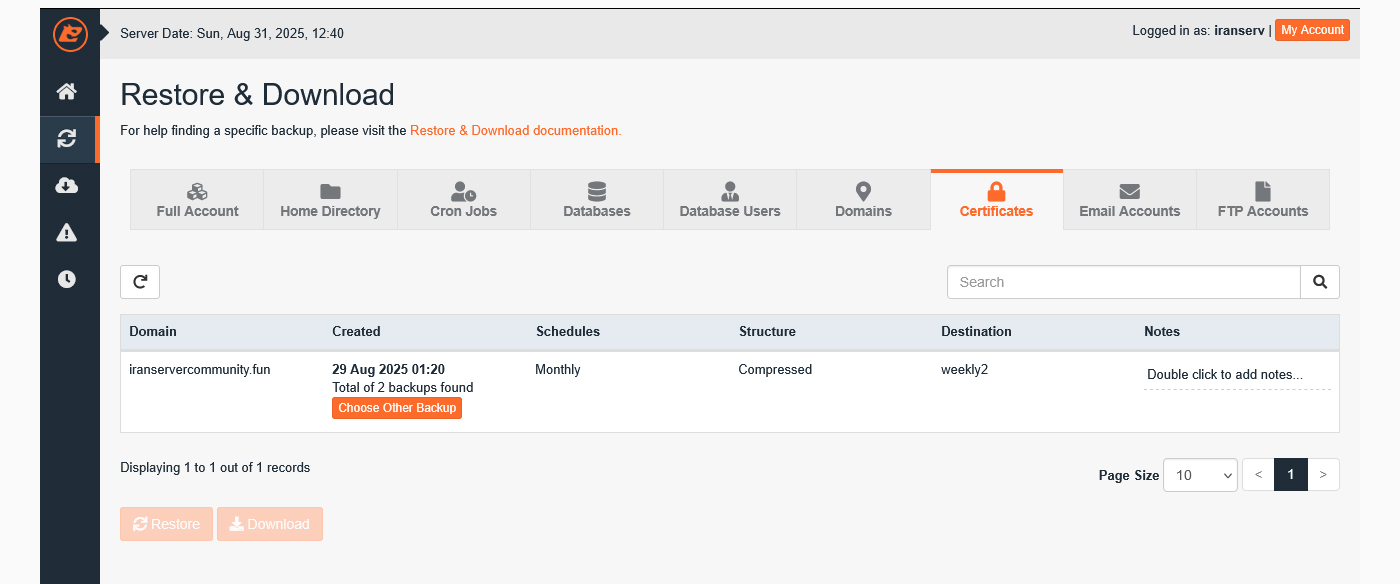Image resolution: width=1400 pixels, height=584 pixels.
Task: Select the FTP Accounts tab
Action: [1262, 200]
